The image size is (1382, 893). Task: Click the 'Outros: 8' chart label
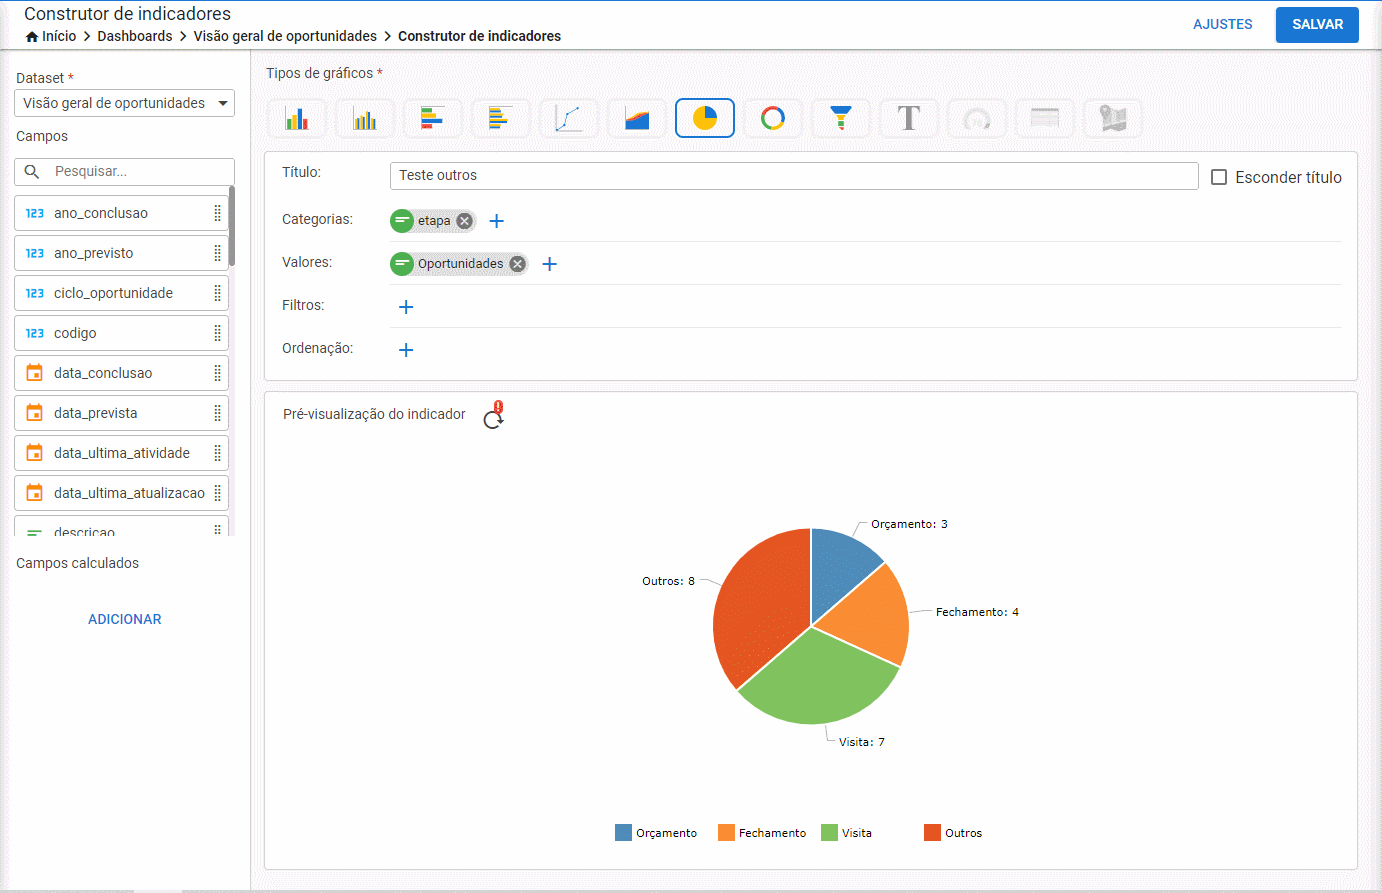(x=668, y=581)
